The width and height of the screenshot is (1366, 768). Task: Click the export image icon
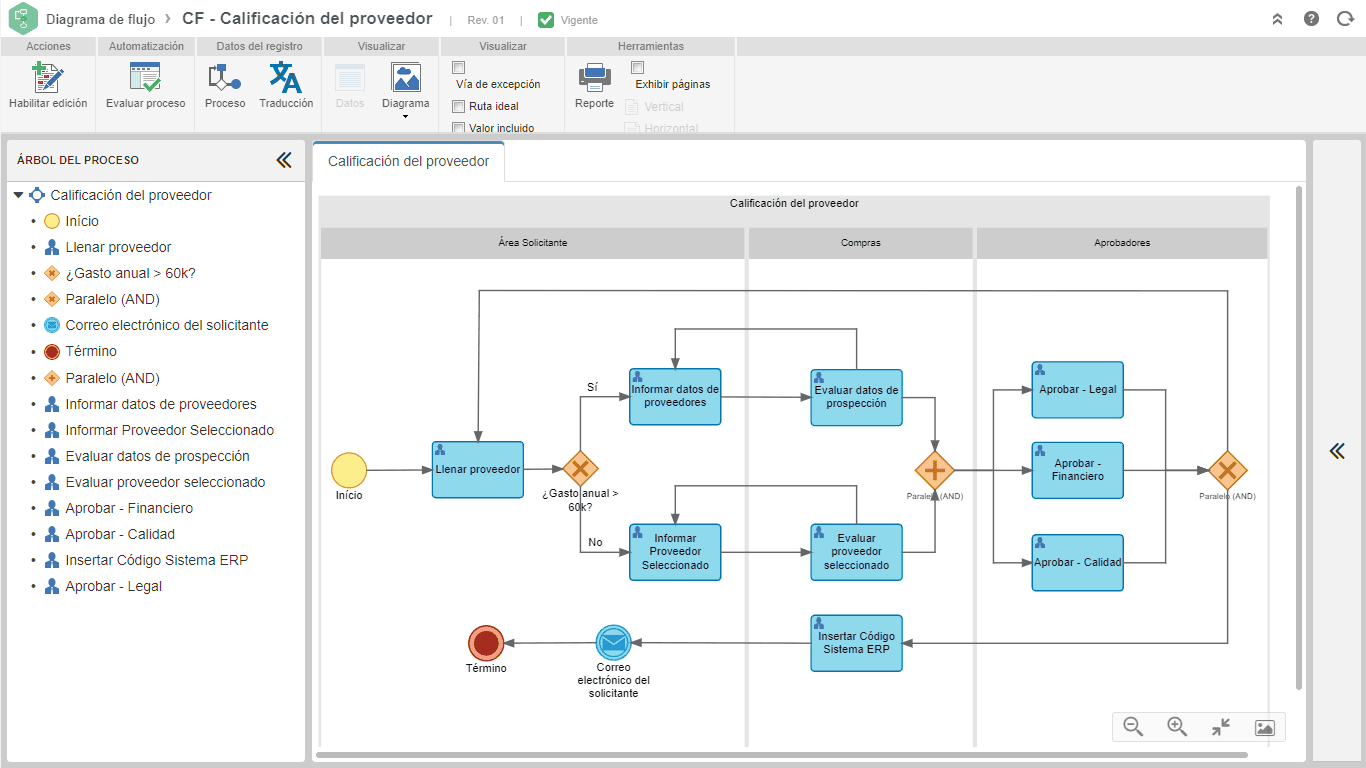click(x=1264, y=728)
